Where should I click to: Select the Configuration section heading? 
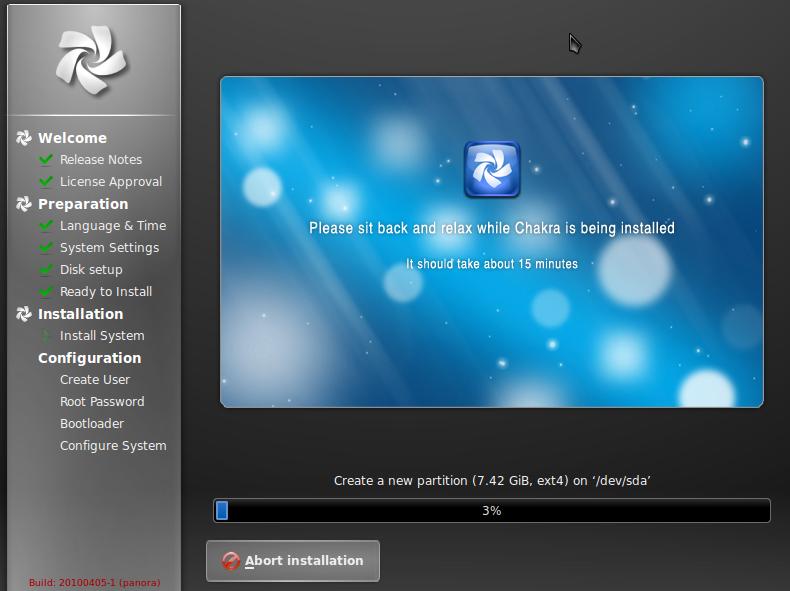[x=89, y=358]
